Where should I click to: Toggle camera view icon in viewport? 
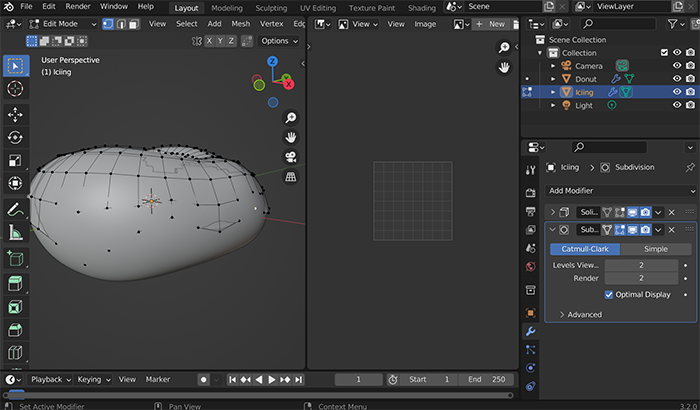pyautogui.click(x=290, y=157)
